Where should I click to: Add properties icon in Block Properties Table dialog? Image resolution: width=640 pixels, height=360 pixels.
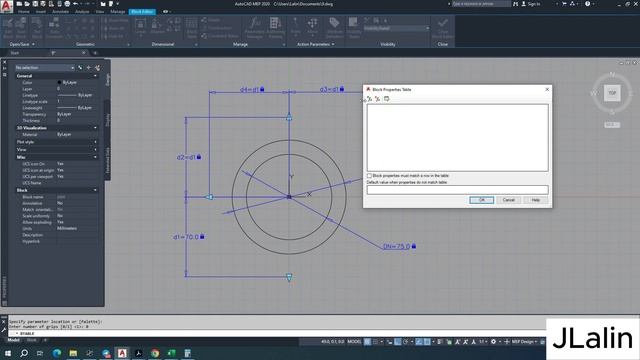coord(369,99)
